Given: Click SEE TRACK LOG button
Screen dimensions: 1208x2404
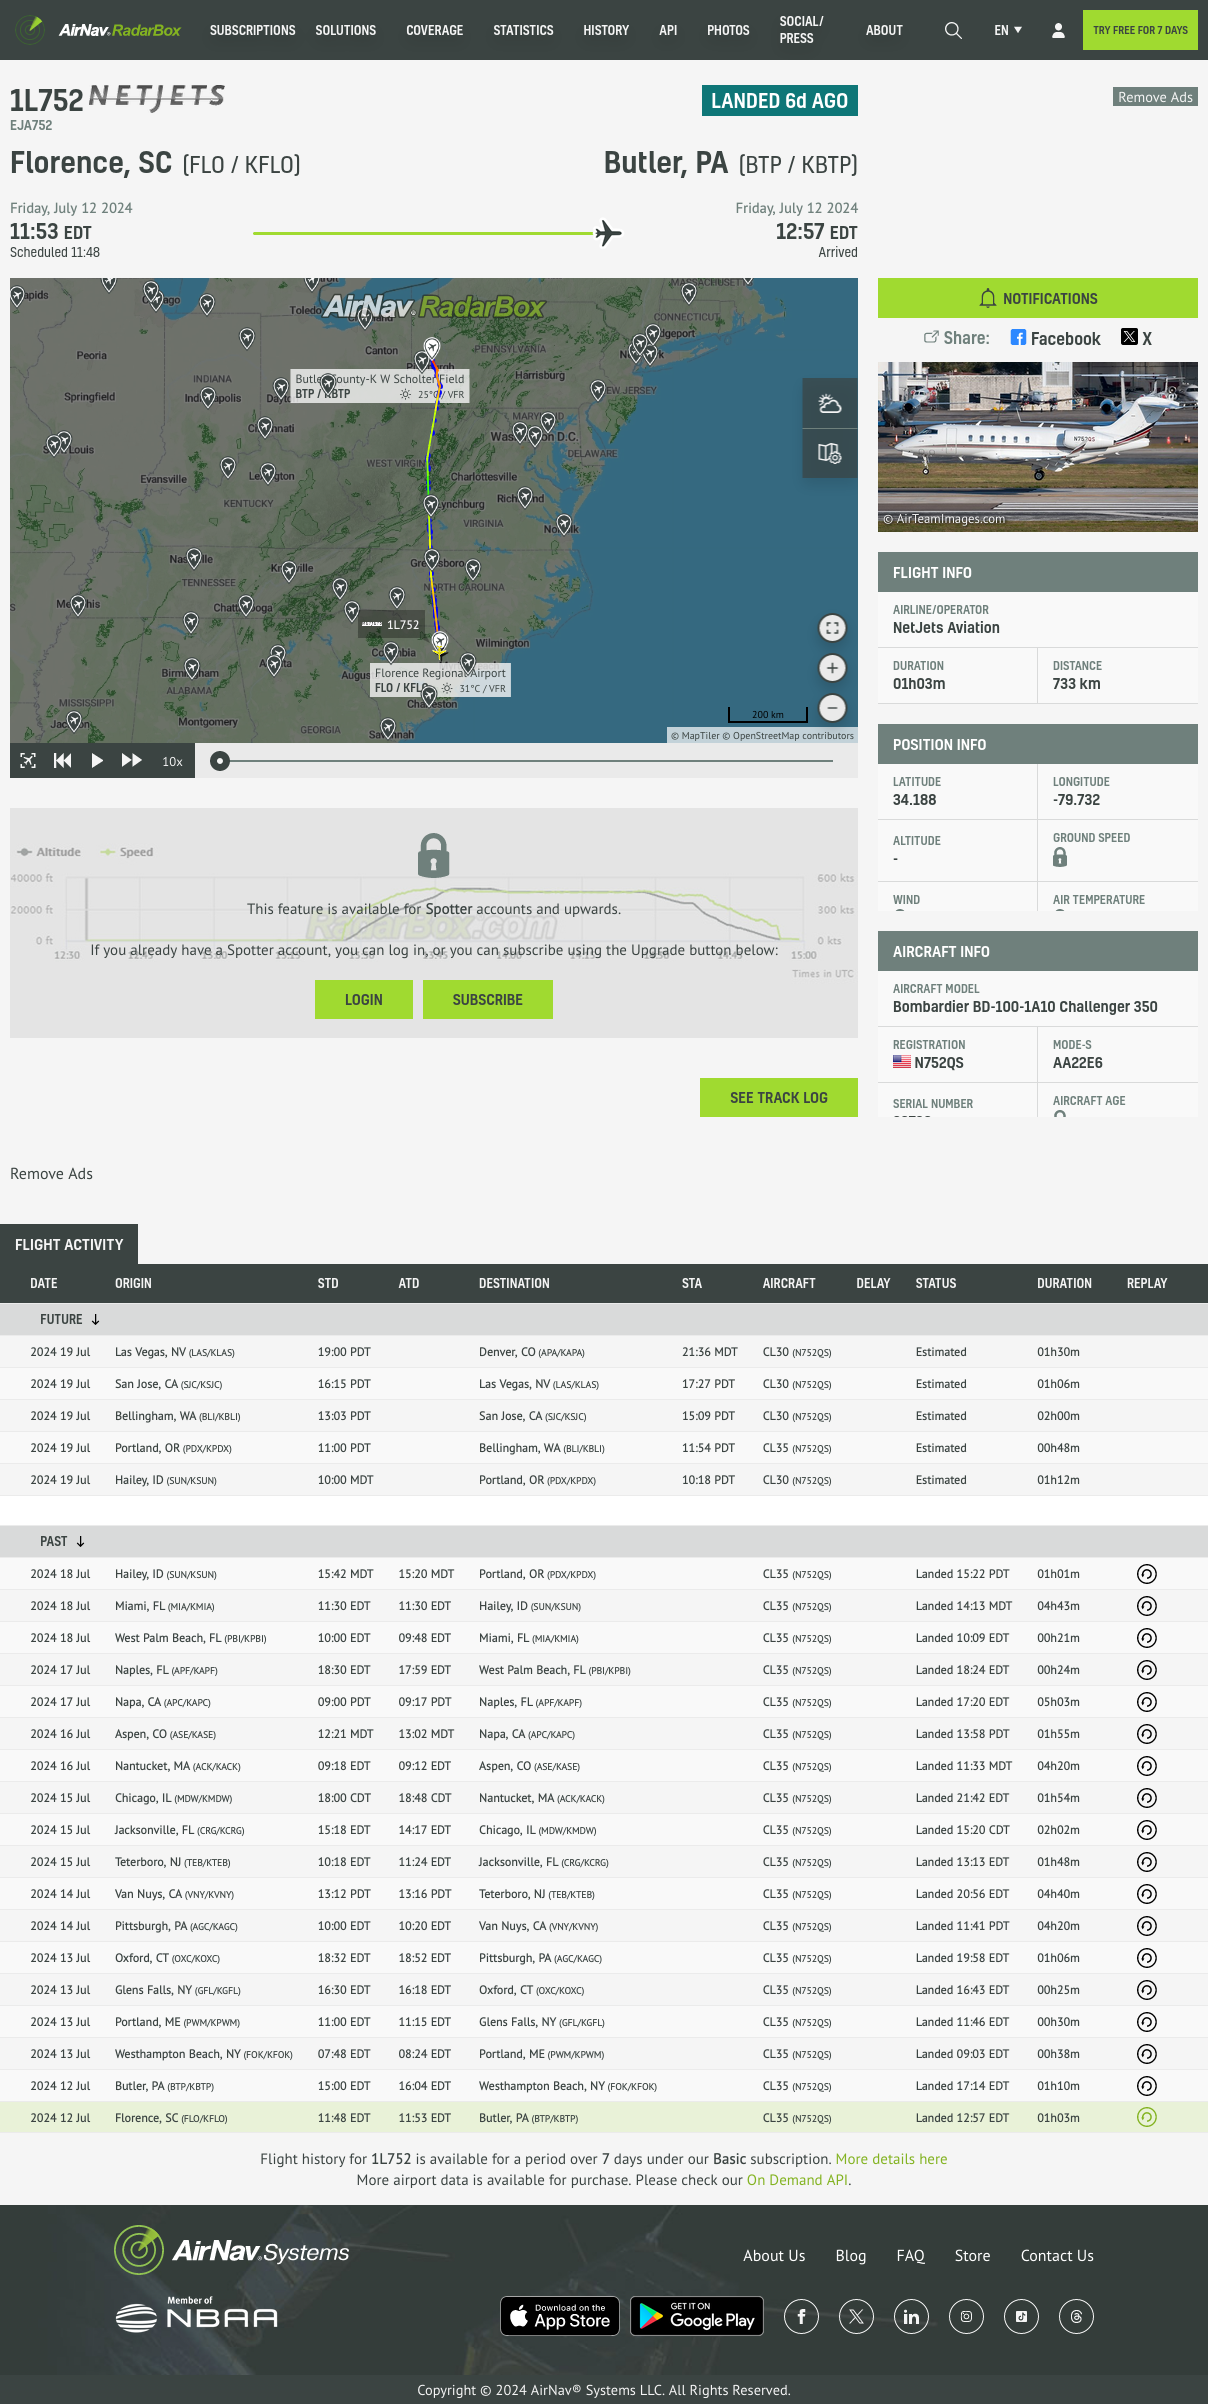Looking at the screenshot, I should click(779, 1097).
